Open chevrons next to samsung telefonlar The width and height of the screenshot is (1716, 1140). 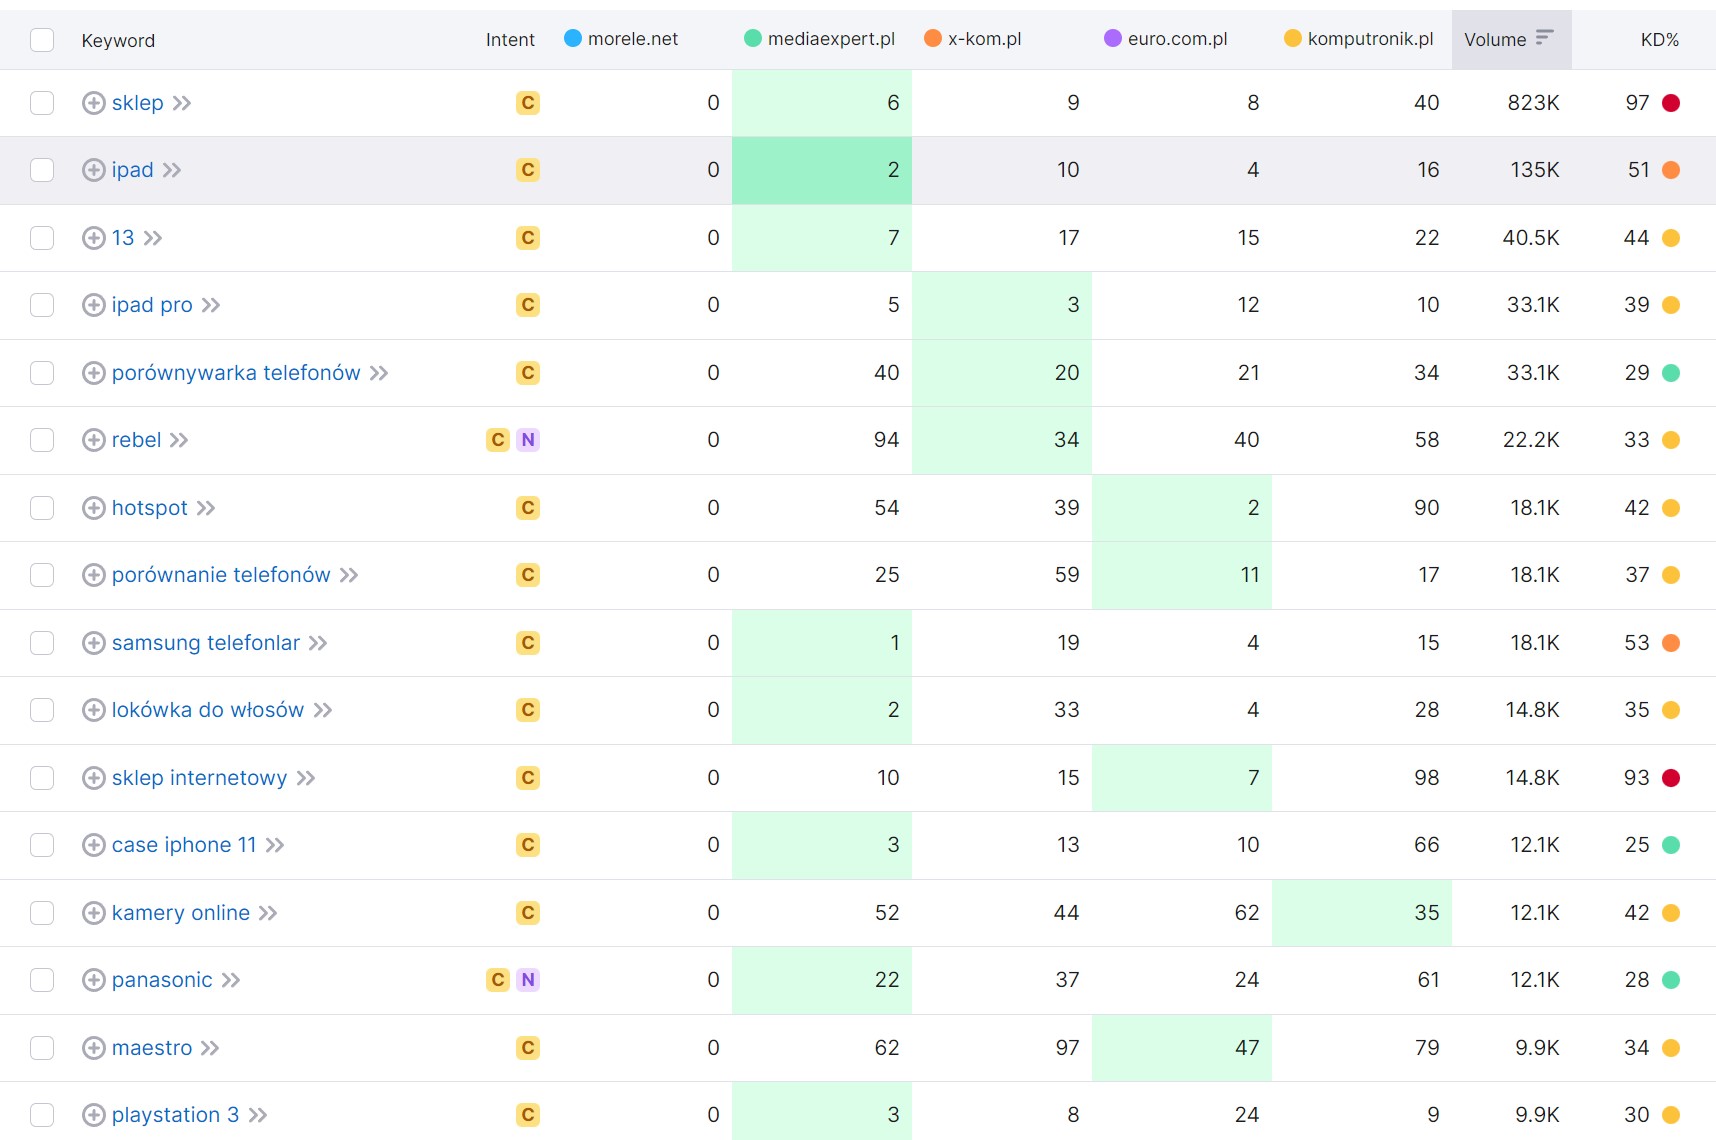click(x=318, y=643)
